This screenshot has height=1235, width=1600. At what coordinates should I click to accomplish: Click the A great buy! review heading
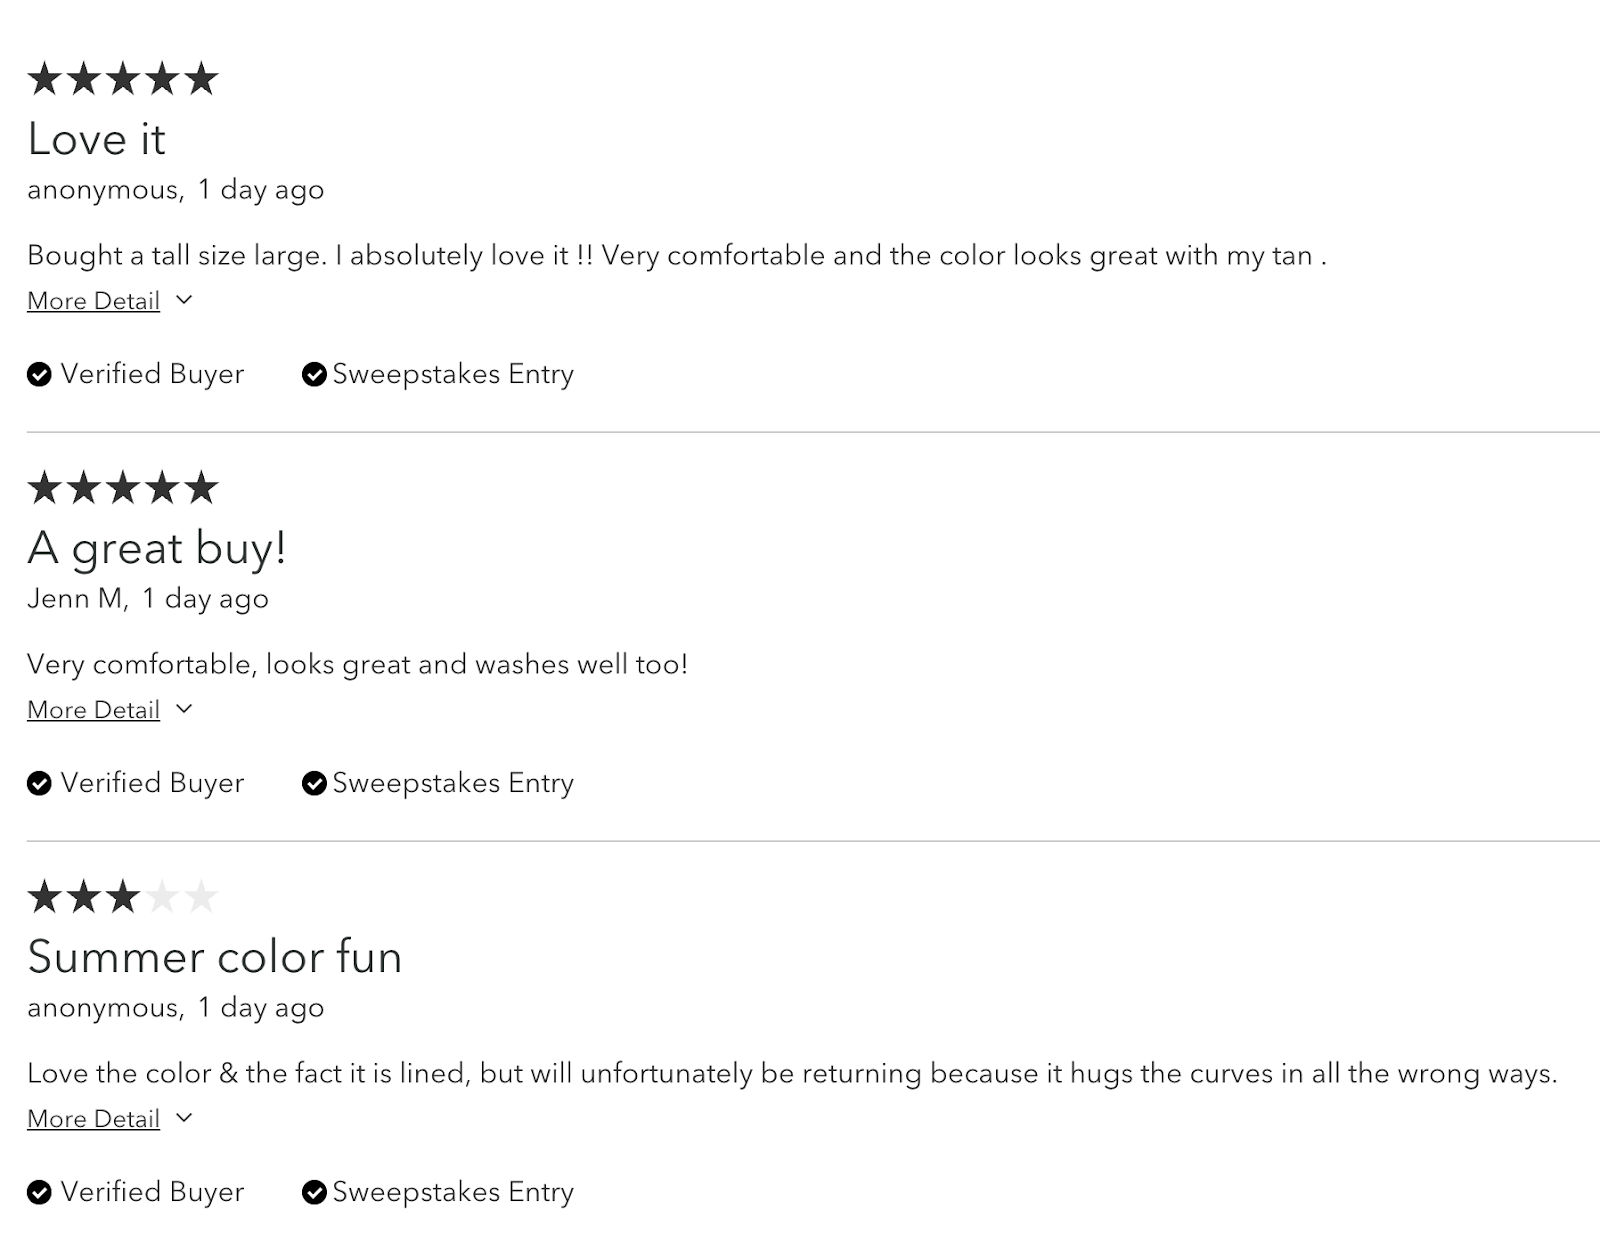tap(157, 548)
